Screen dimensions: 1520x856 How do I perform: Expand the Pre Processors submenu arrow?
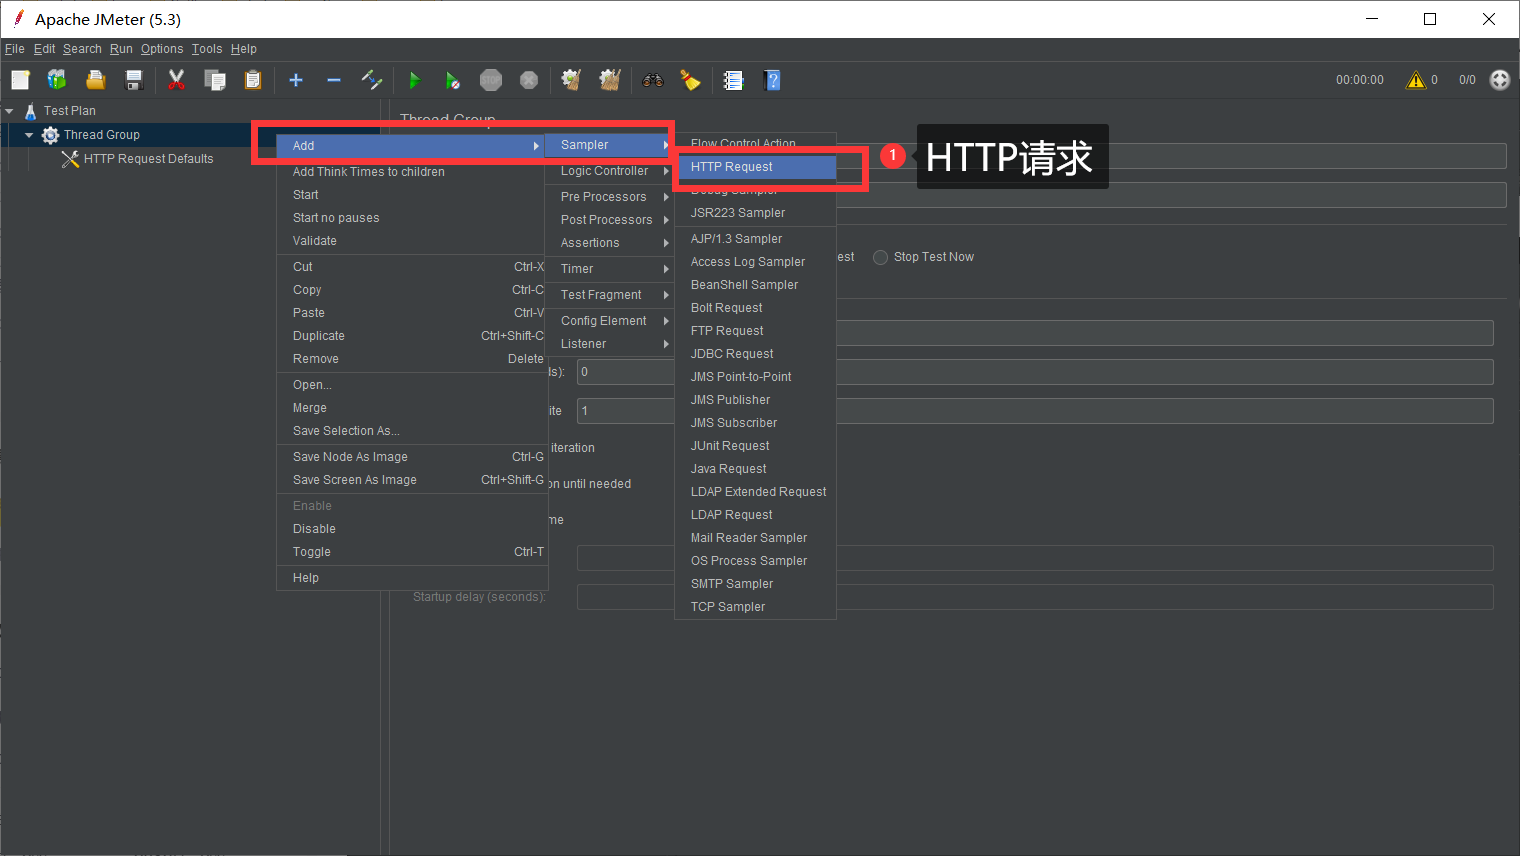click(x=666, y=197)
